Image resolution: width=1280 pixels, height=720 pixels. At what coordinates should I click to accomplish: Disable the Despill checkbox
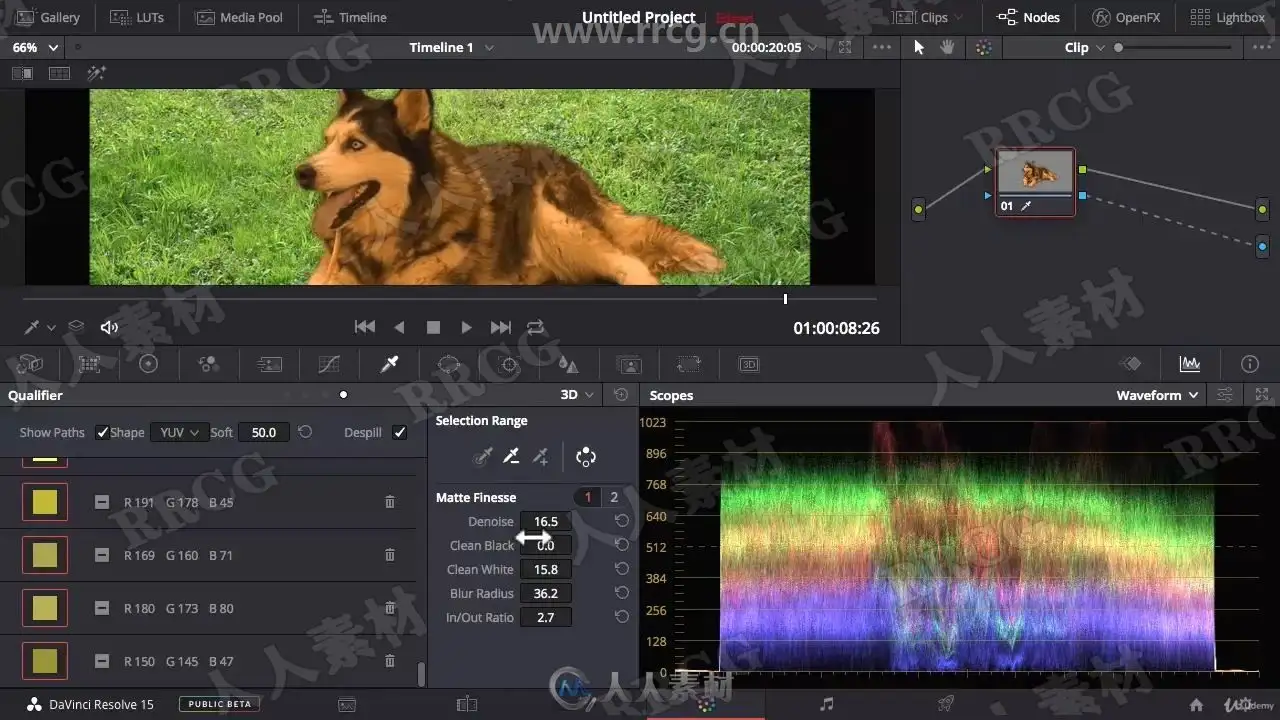(400, 432)
